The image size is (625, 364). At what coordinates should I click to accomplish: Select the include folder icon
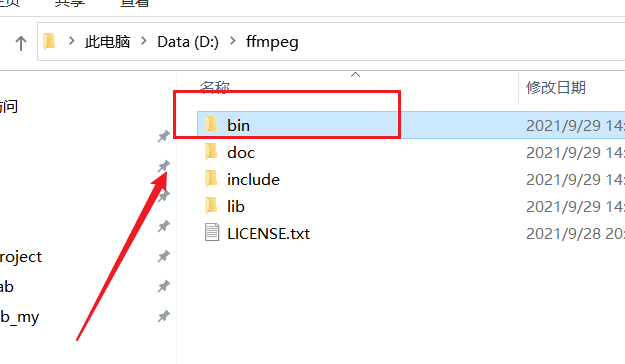(211, 178)
